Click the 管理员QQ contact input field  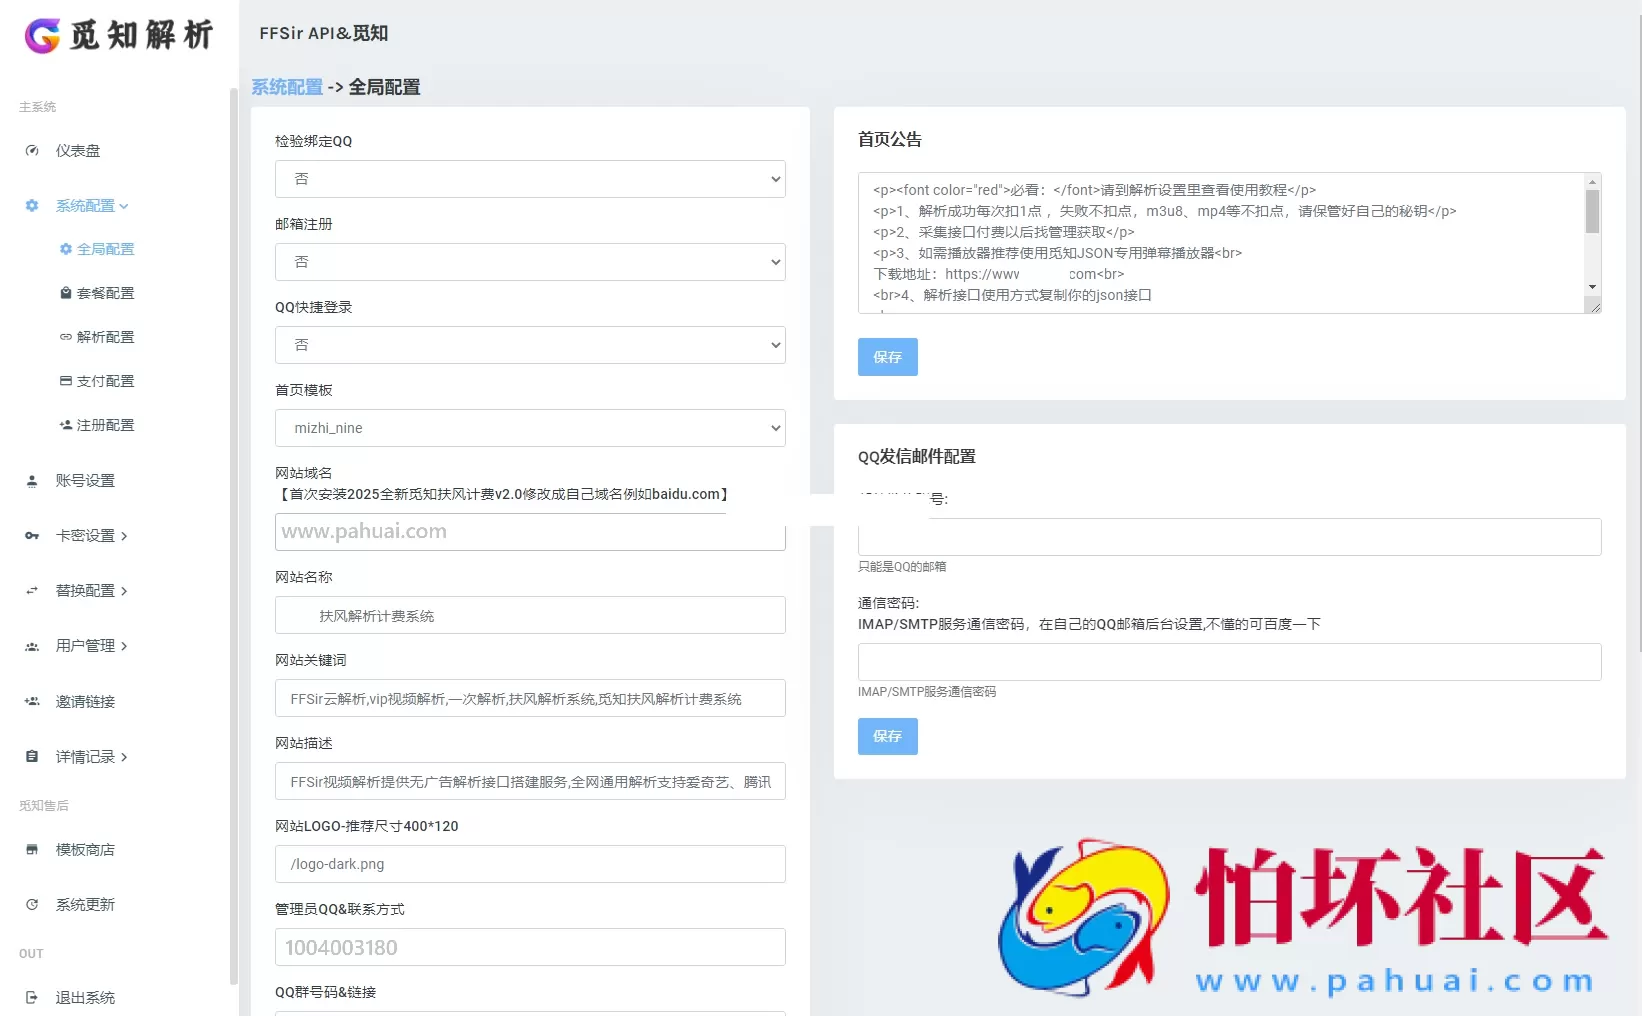529,947
